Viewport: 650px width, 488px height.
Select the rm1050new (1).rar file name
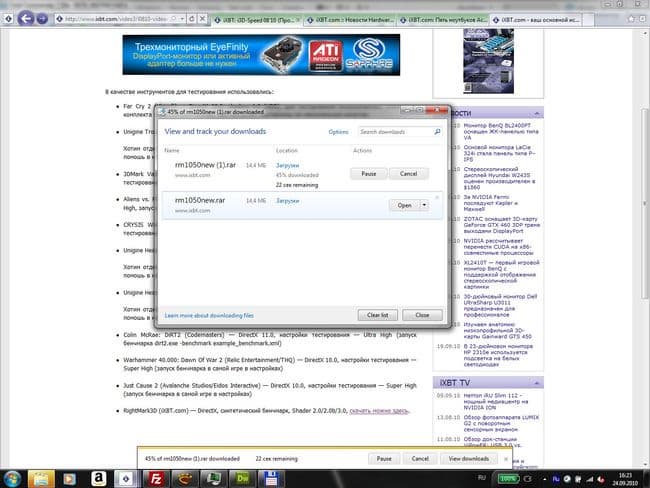coord(205,165)
